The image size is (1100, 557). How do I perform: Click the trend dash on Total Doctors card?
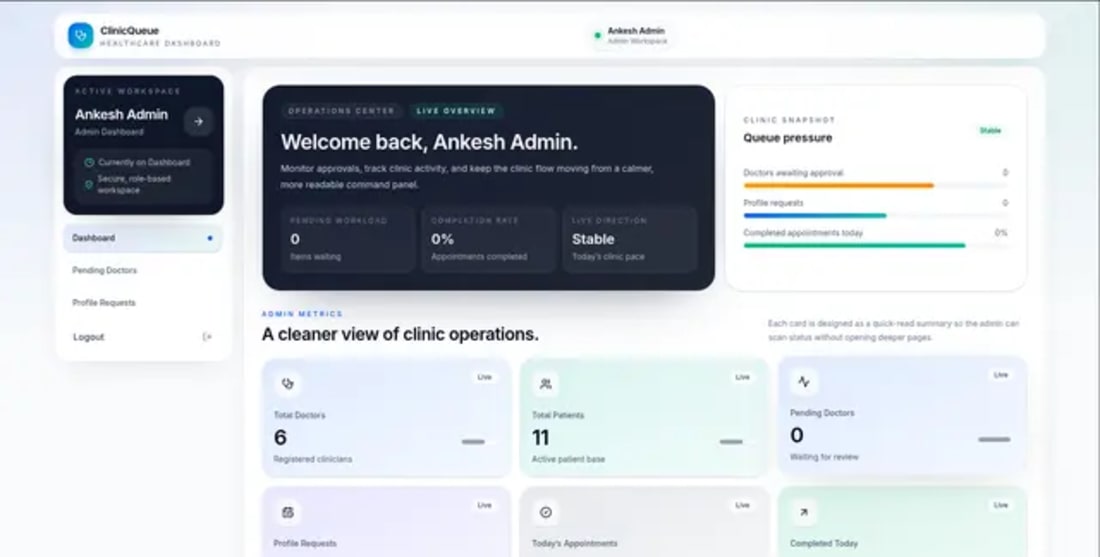click(x=474, y=442)
